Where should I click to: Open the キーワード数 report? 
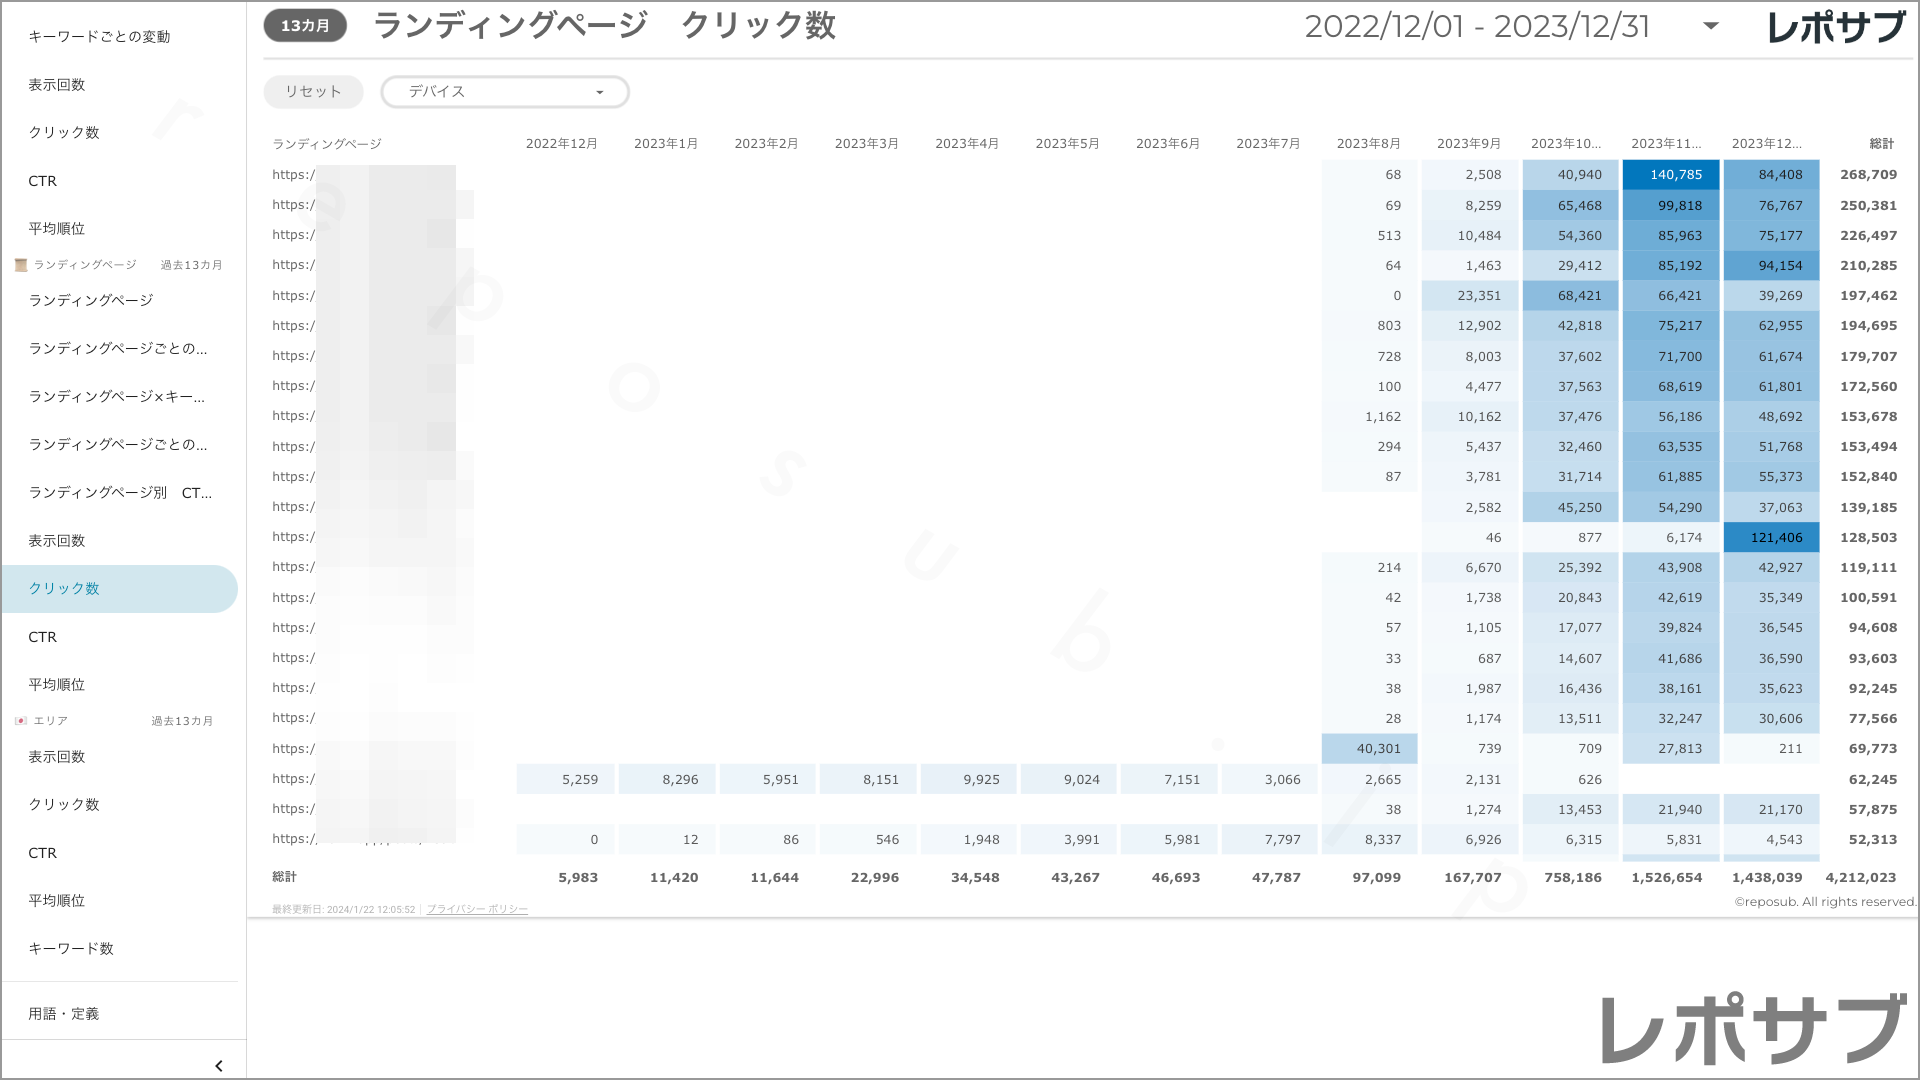(71, 948)
